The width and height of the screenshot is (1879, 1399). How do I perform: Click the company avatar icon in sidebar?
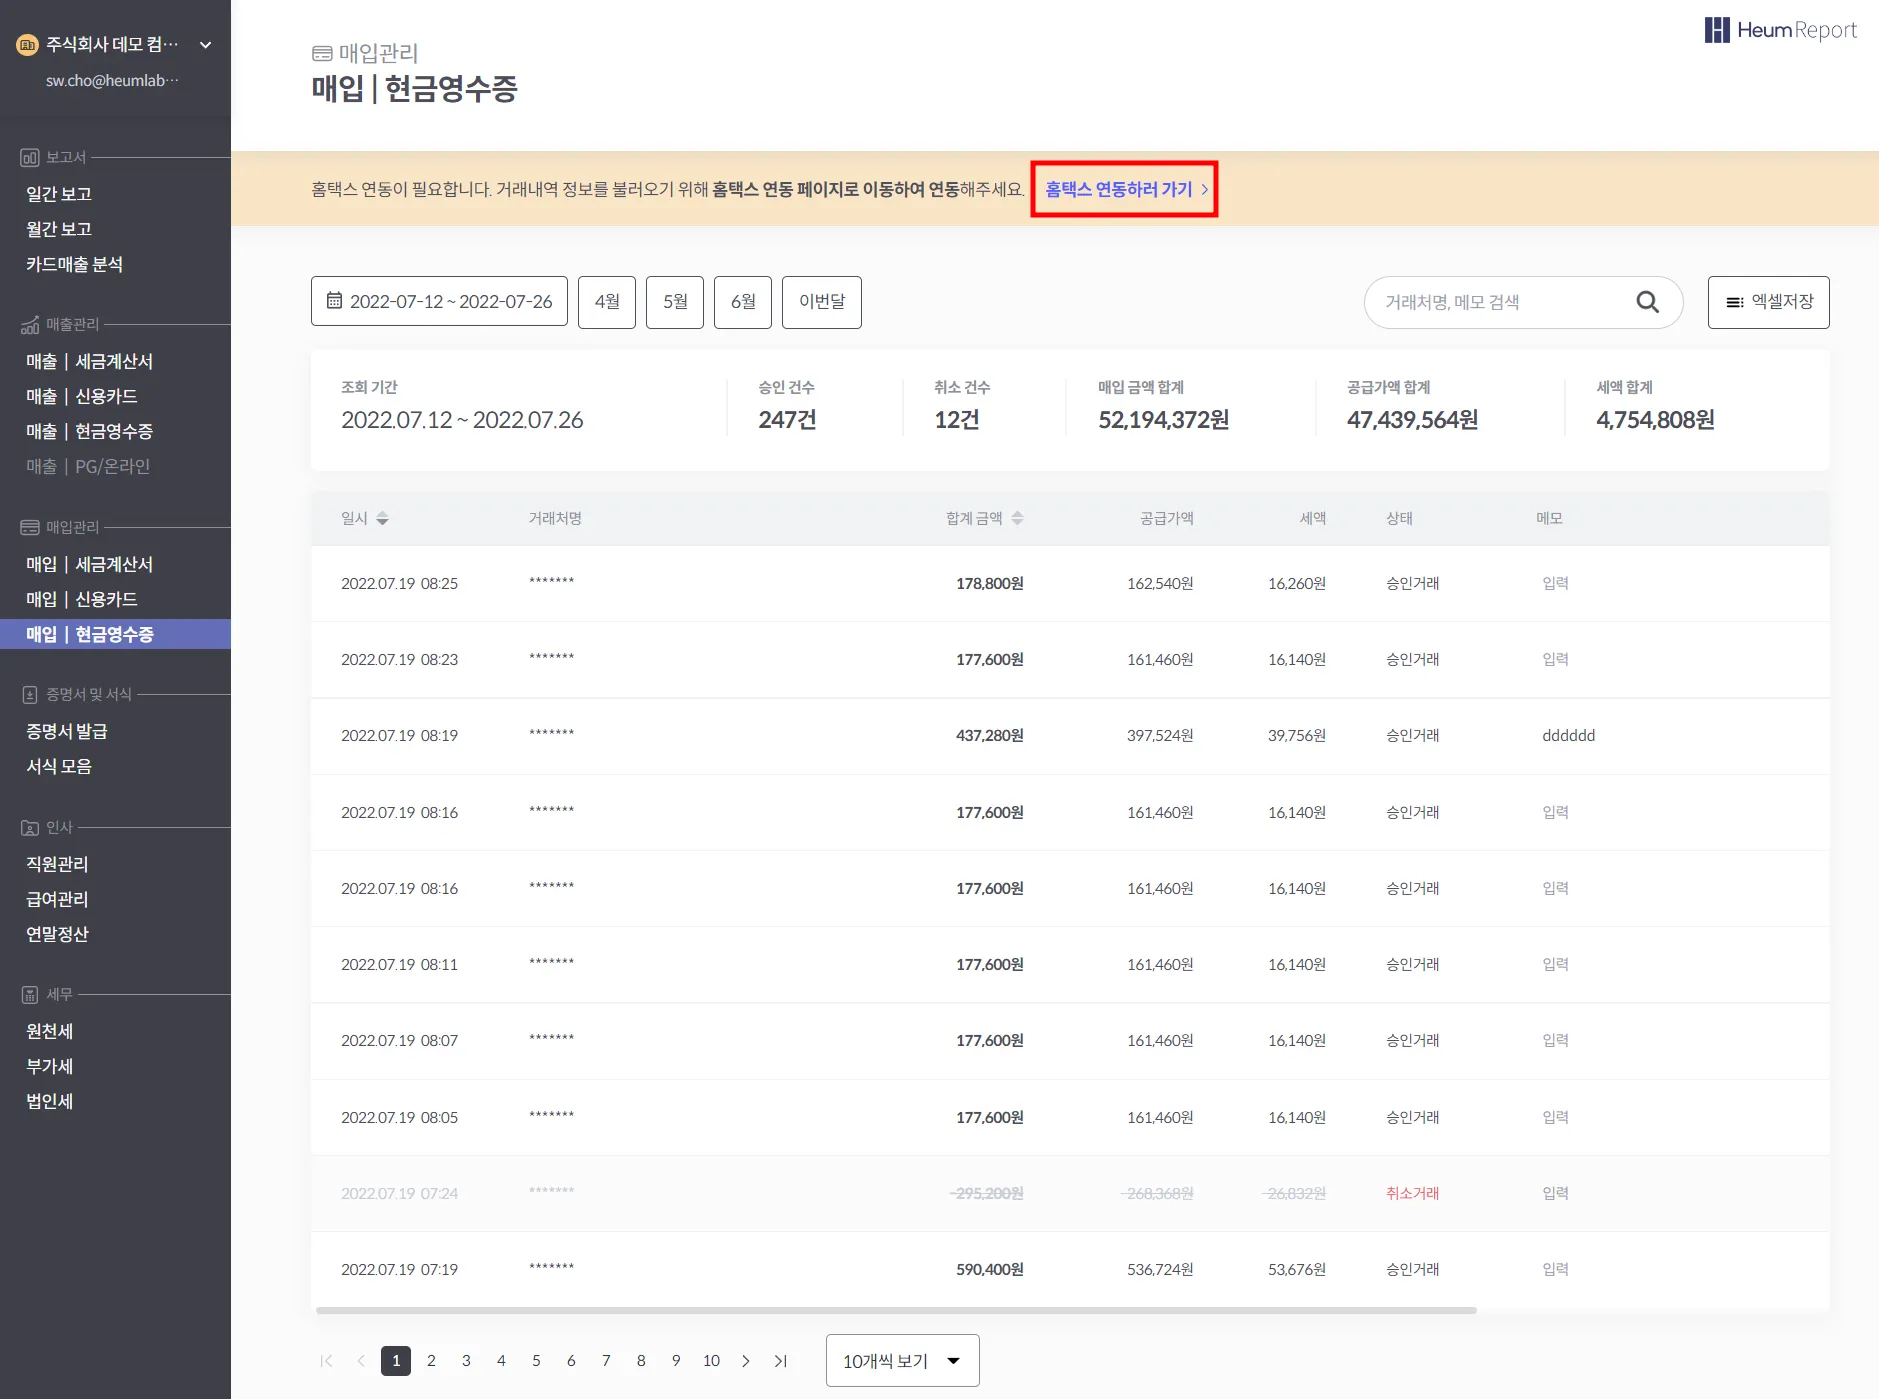27,45
